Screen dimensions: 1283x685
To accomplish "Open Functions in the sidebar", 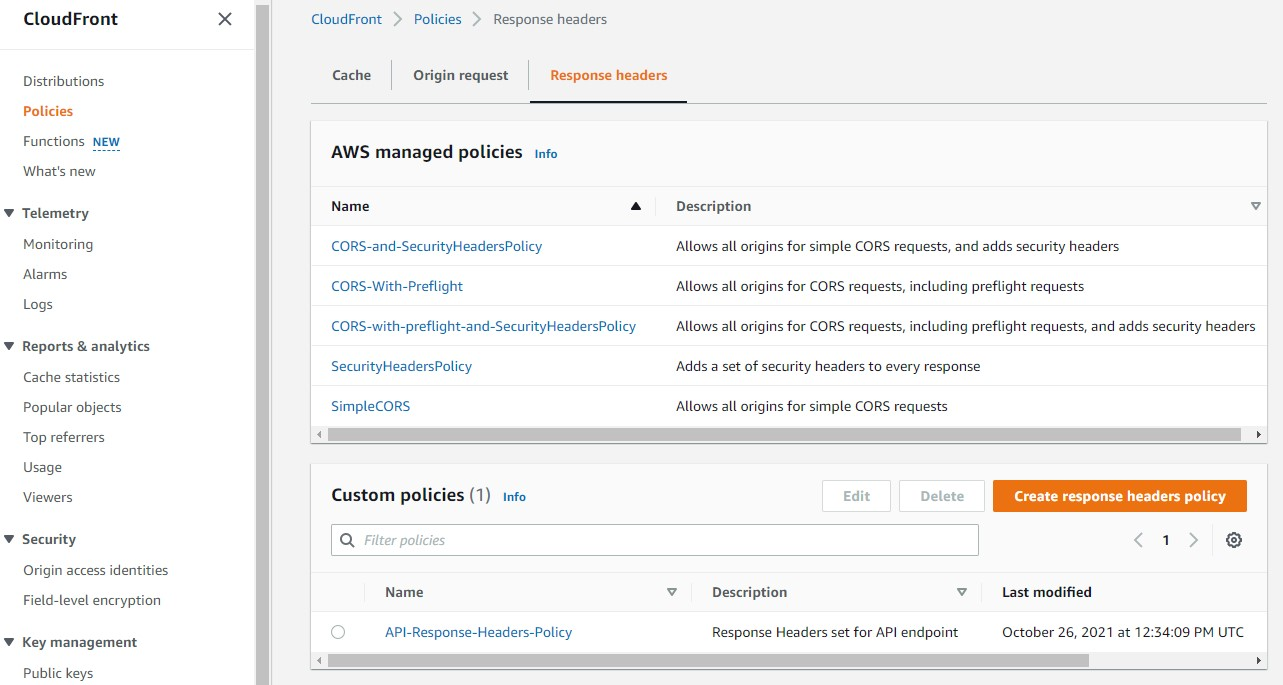I will click(x=54, y=141).
